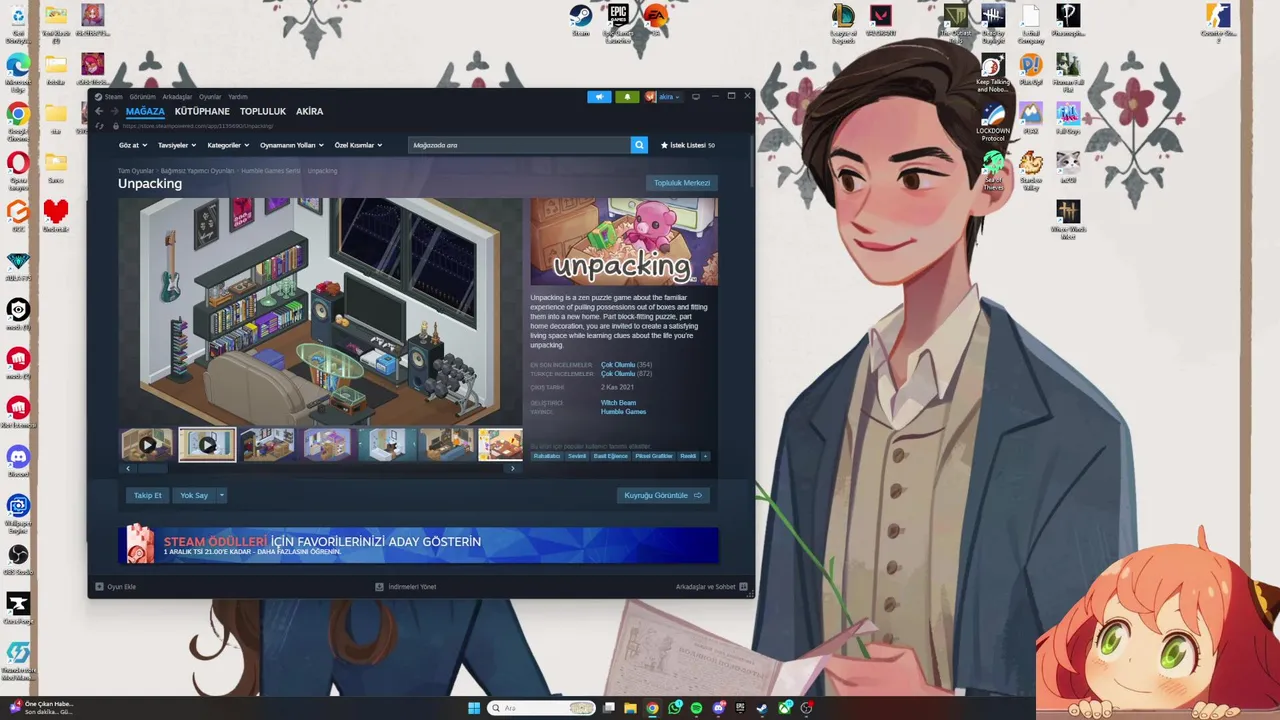This screenshot has width=1280, height=720.
Task: Open League of Legends desktop shortcut
Action: 843,22
